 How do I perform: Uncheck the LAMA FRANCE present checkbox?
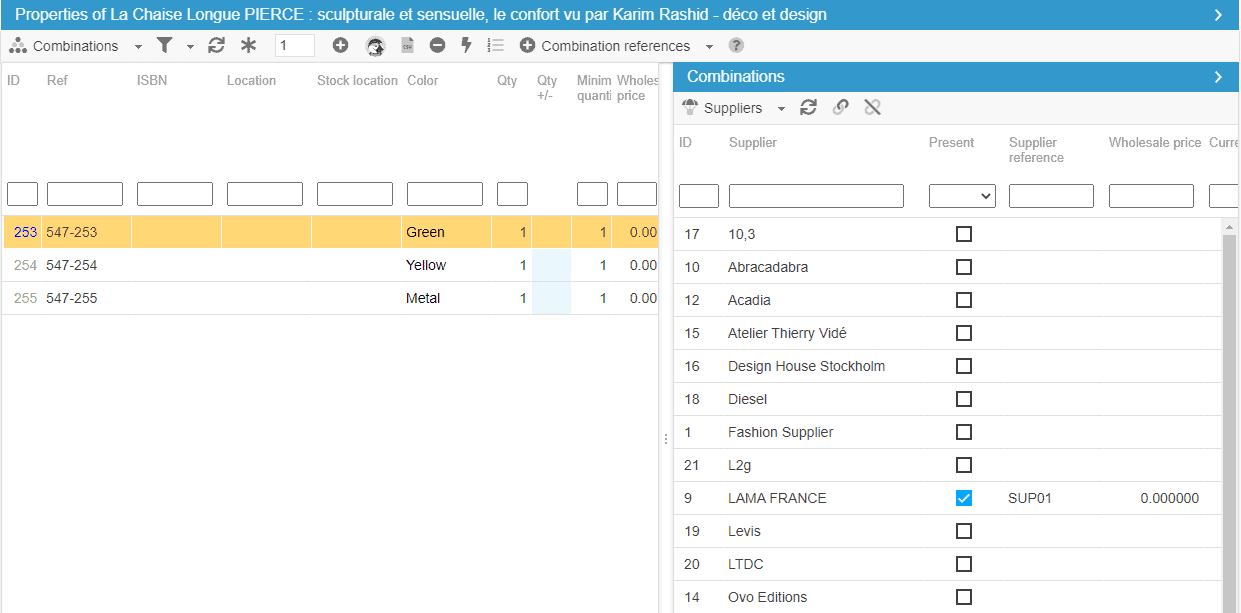[964, 498]
